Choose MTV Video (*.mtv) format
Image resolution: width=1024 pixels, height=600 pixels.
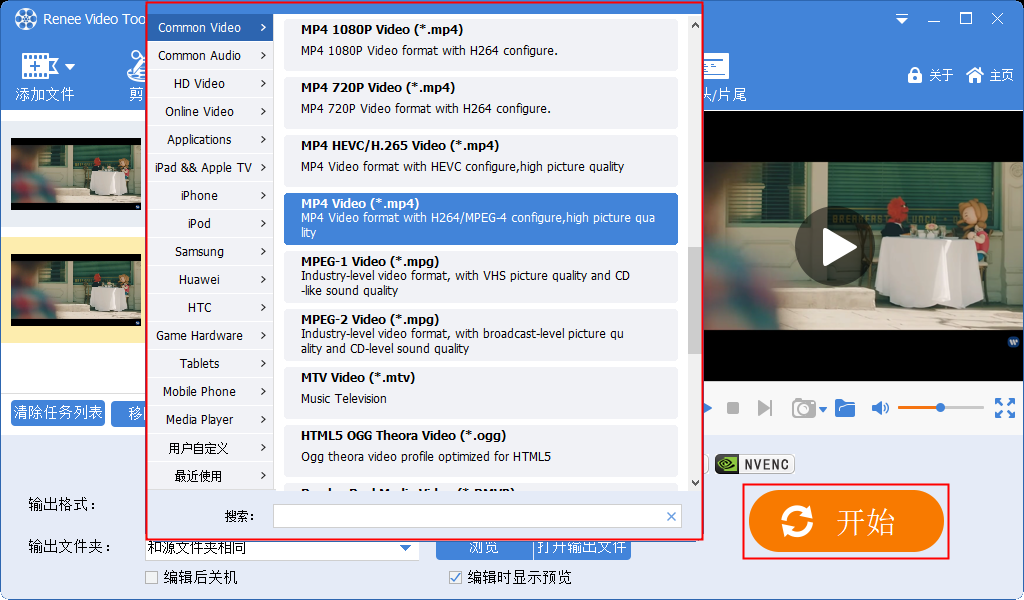[x=481, y=393]
